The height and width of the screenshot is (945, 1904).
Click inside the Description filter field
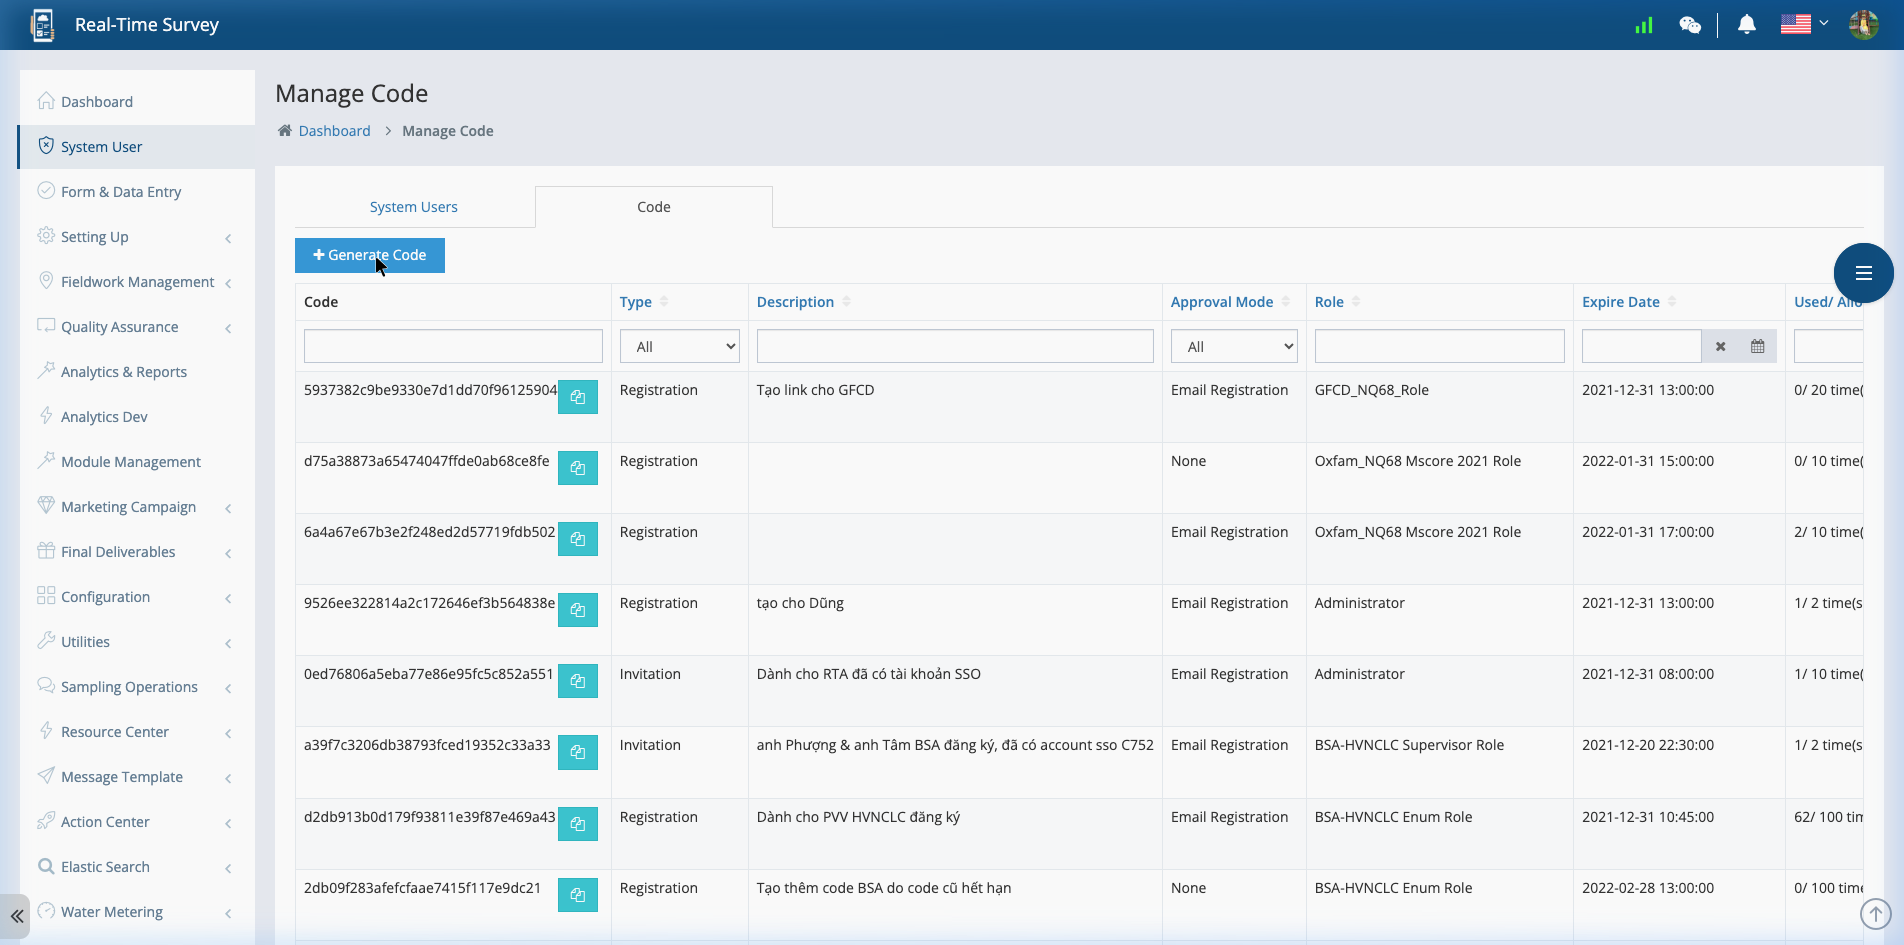tap(954, 345)
